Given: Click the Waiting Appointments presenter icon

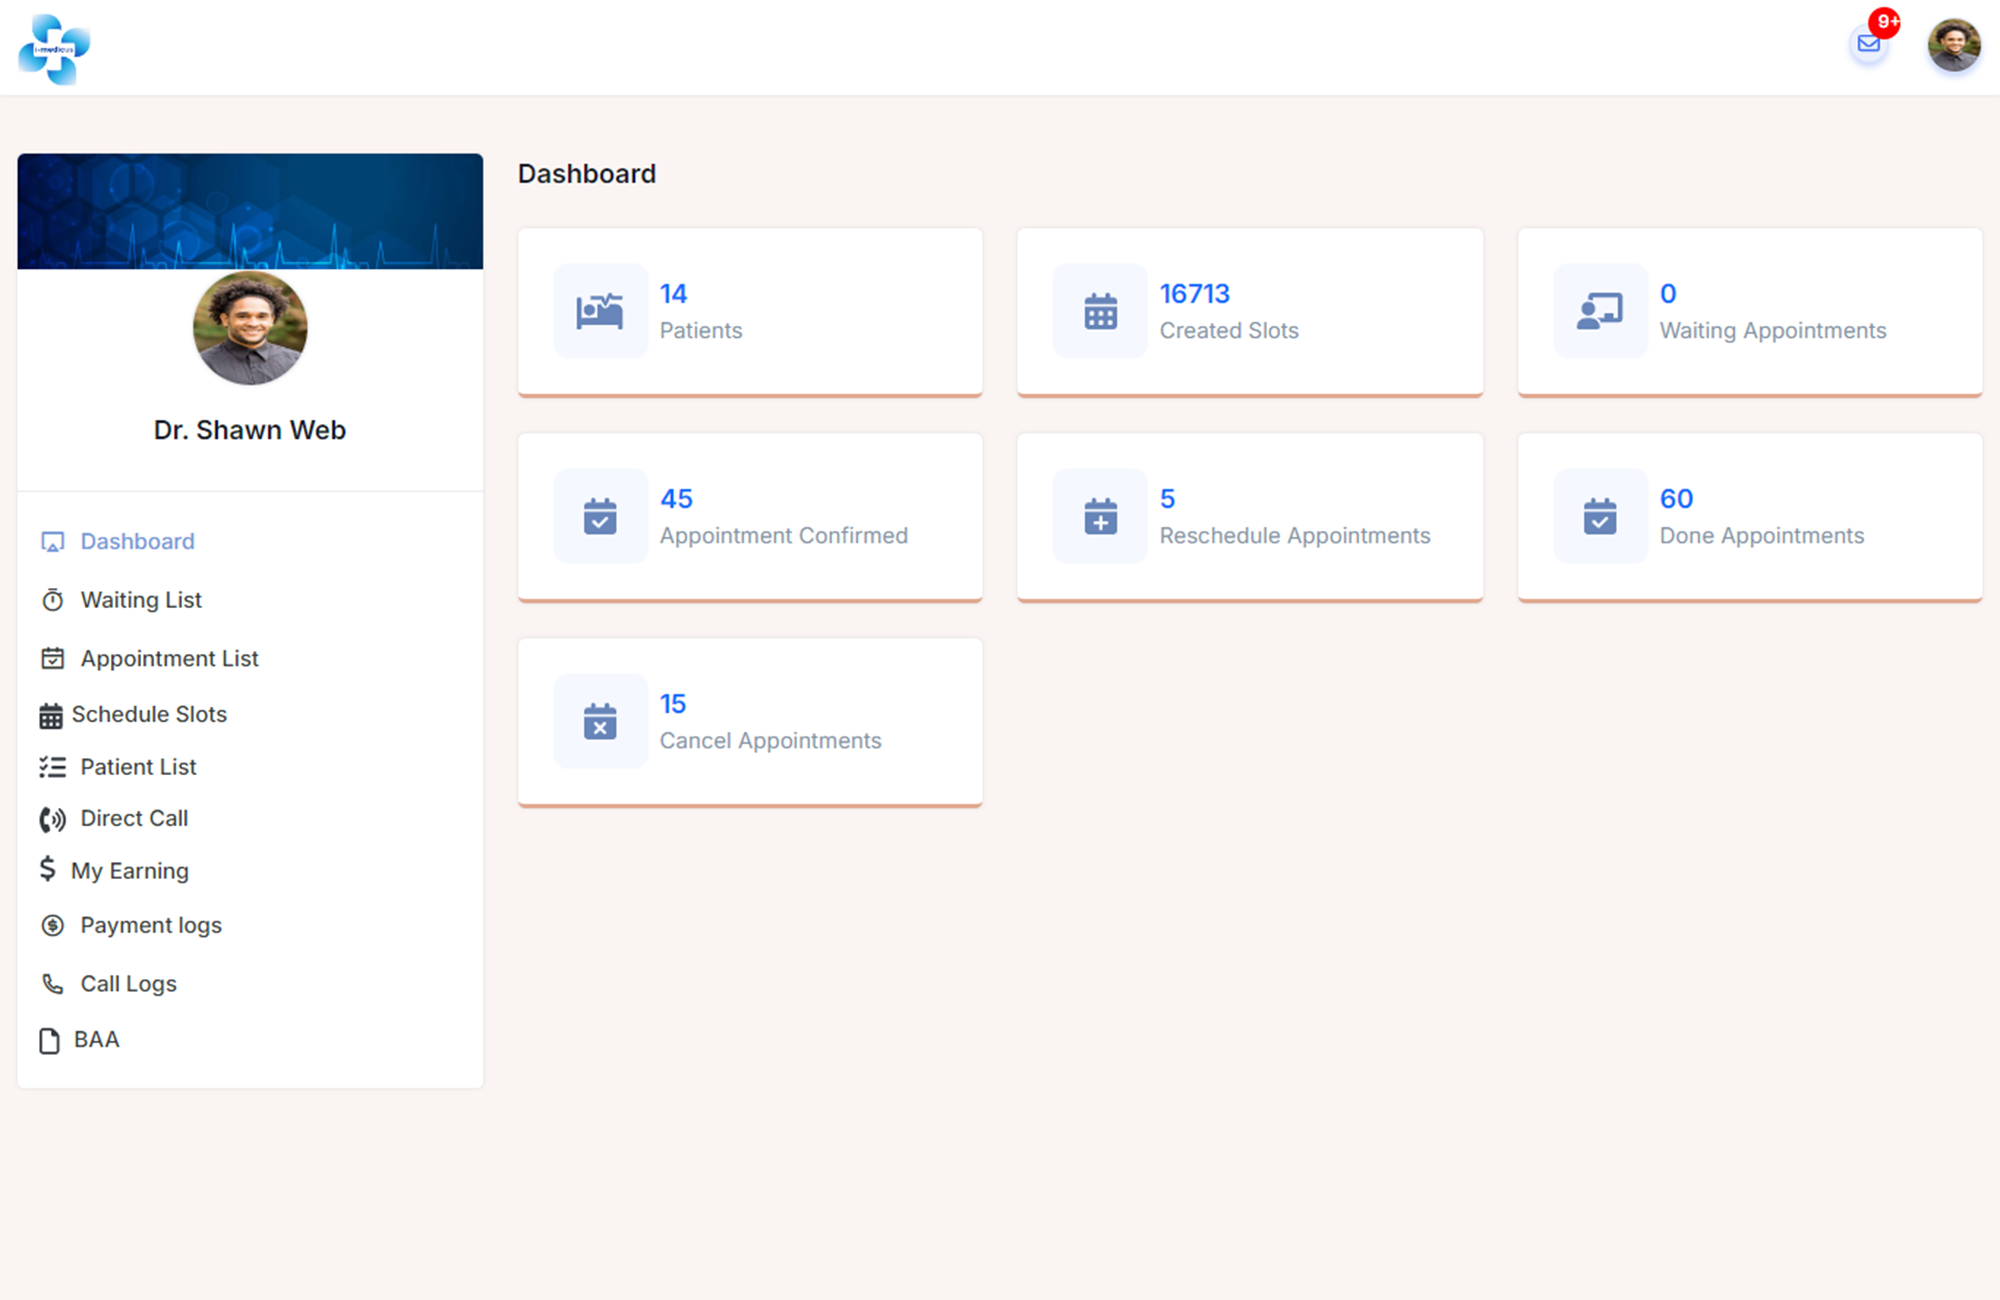Looking at the screenshot, I should pyautogui.click(x=1600, y=311).
